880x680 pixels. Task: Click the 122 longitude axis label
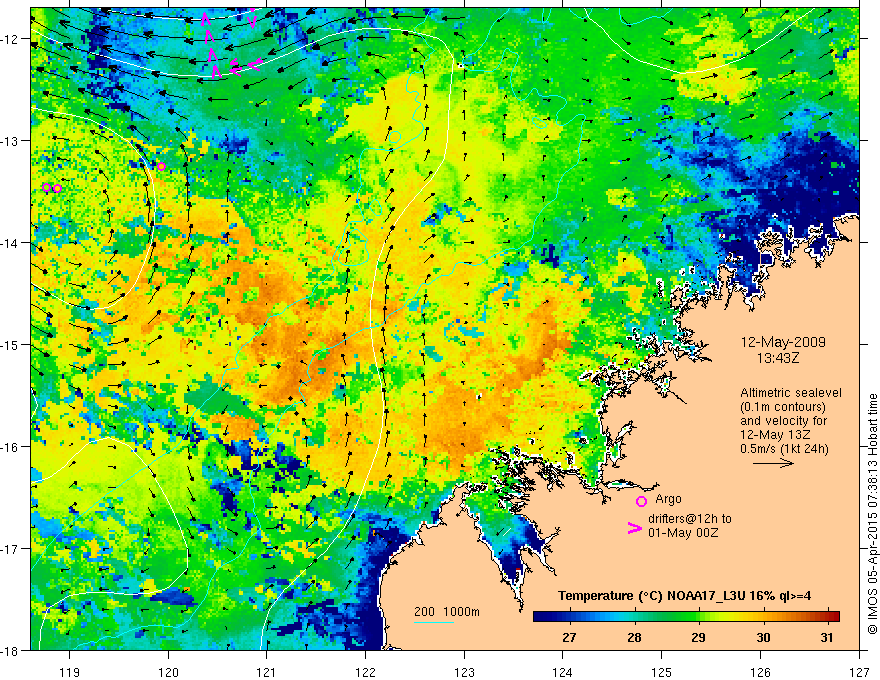[365, 672]
